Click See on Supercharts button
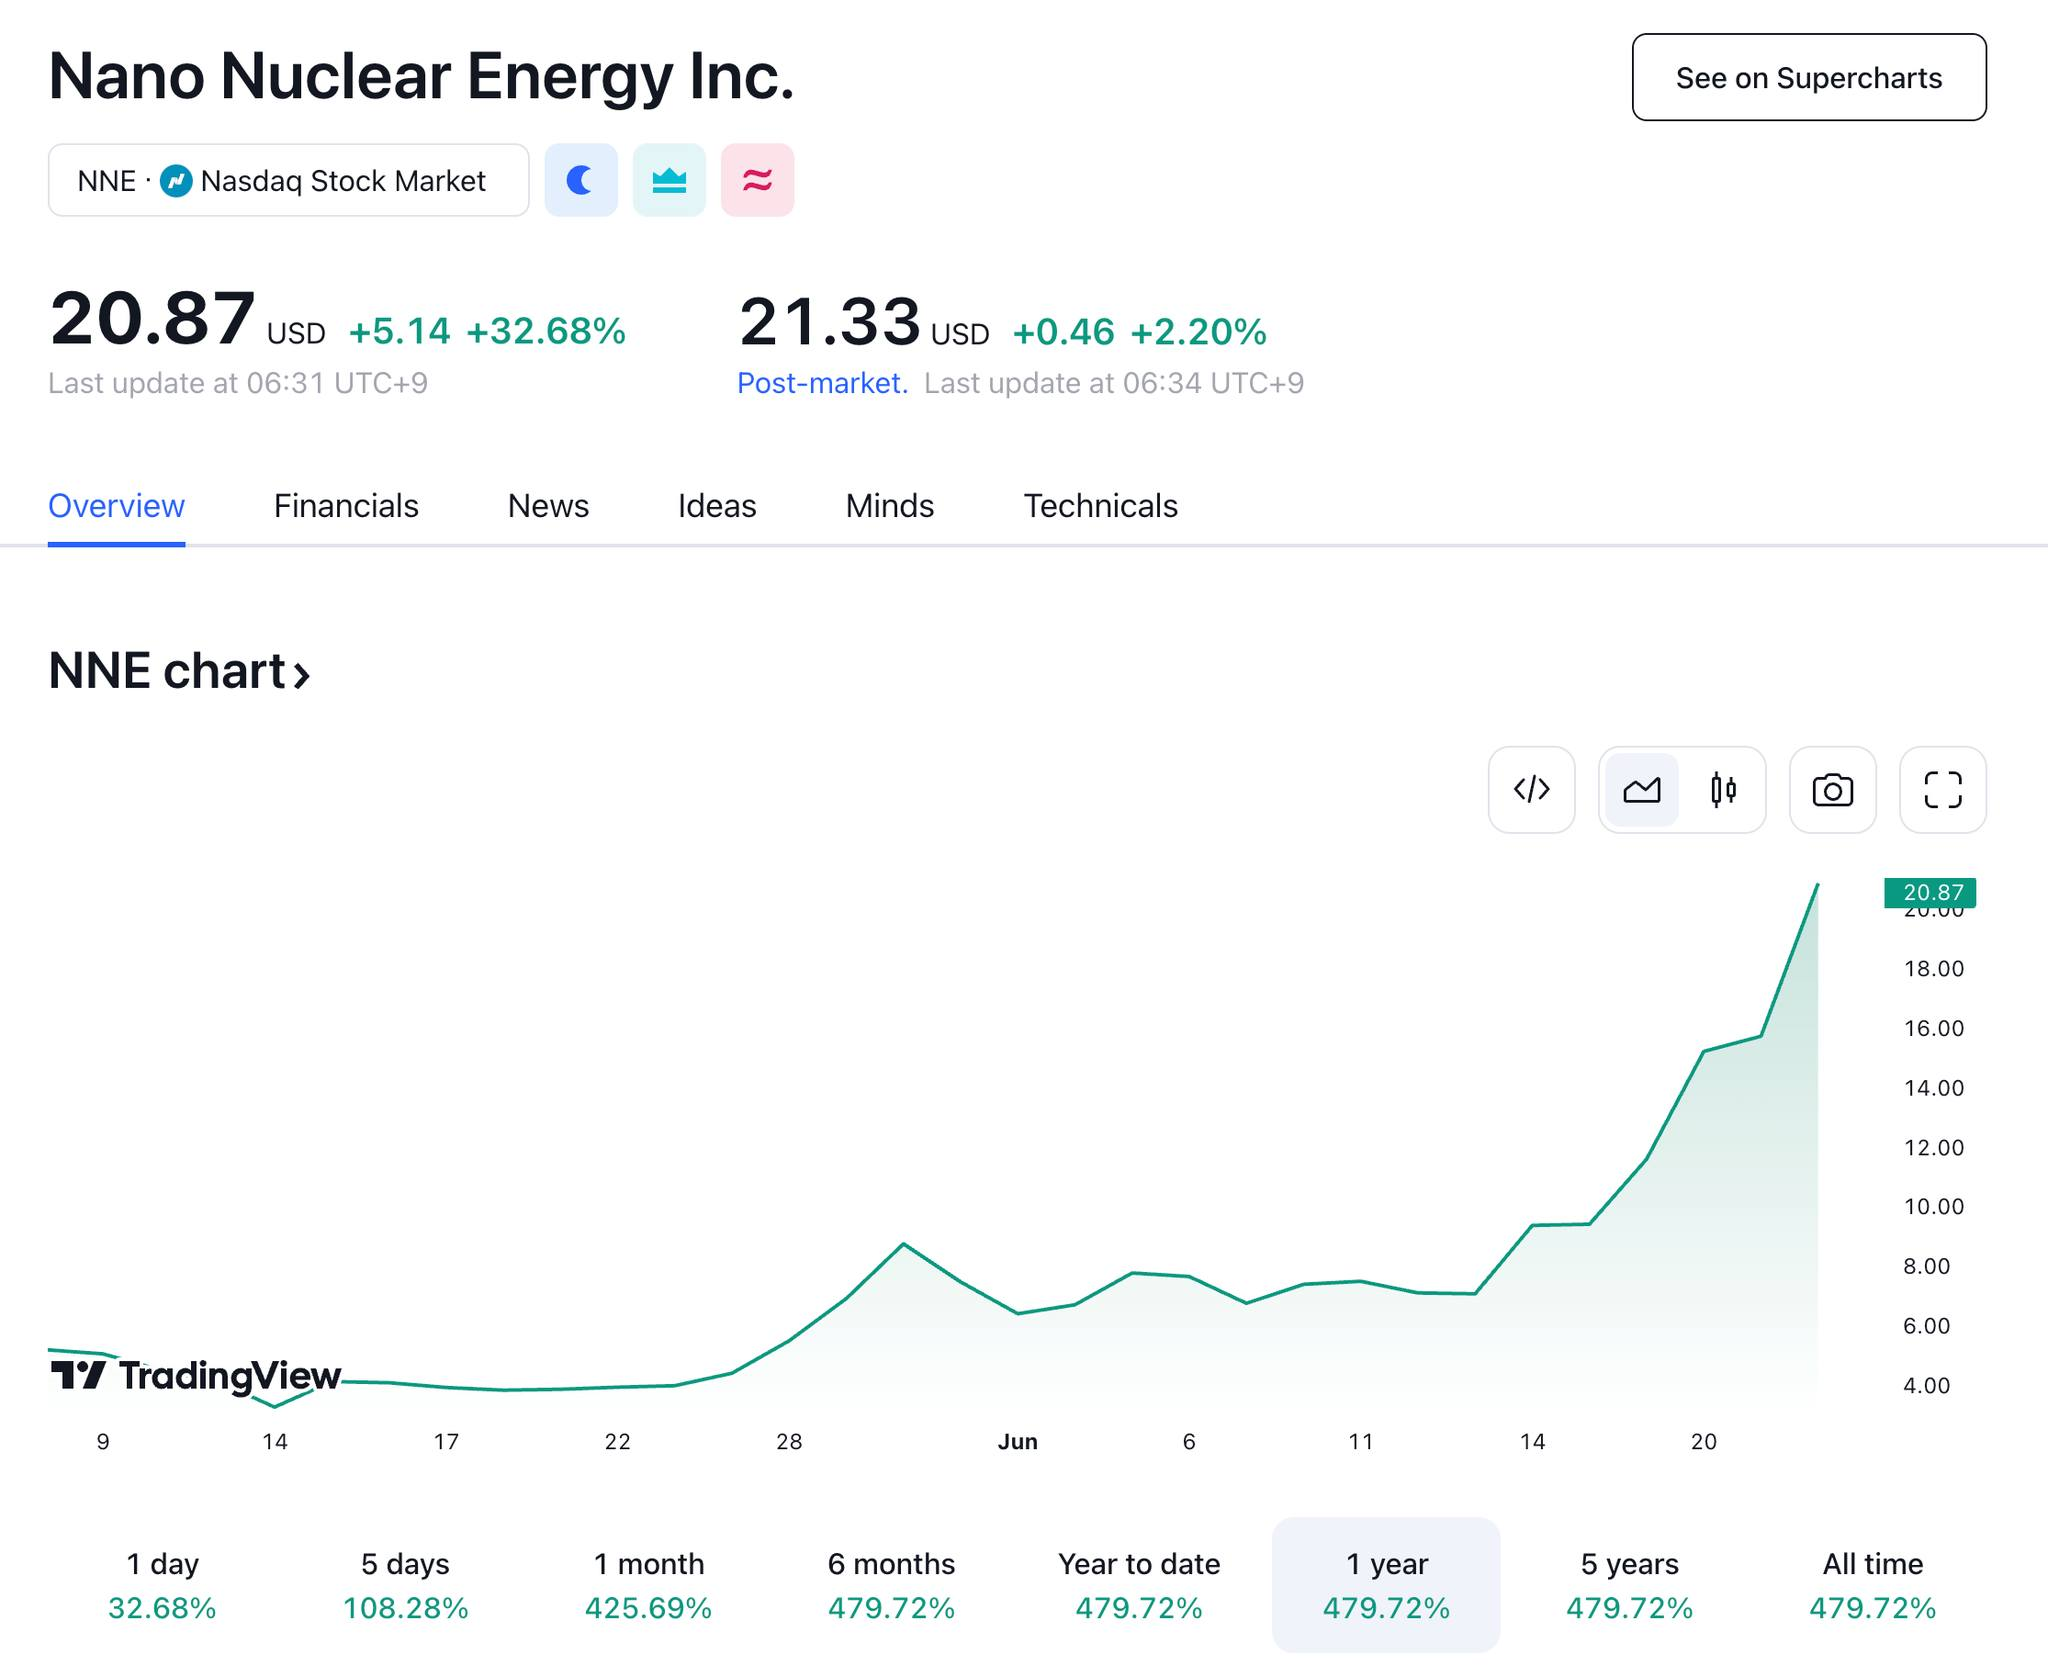Image resolution: width=2048 pixels, height=1677 pixels. (1808, 78)
